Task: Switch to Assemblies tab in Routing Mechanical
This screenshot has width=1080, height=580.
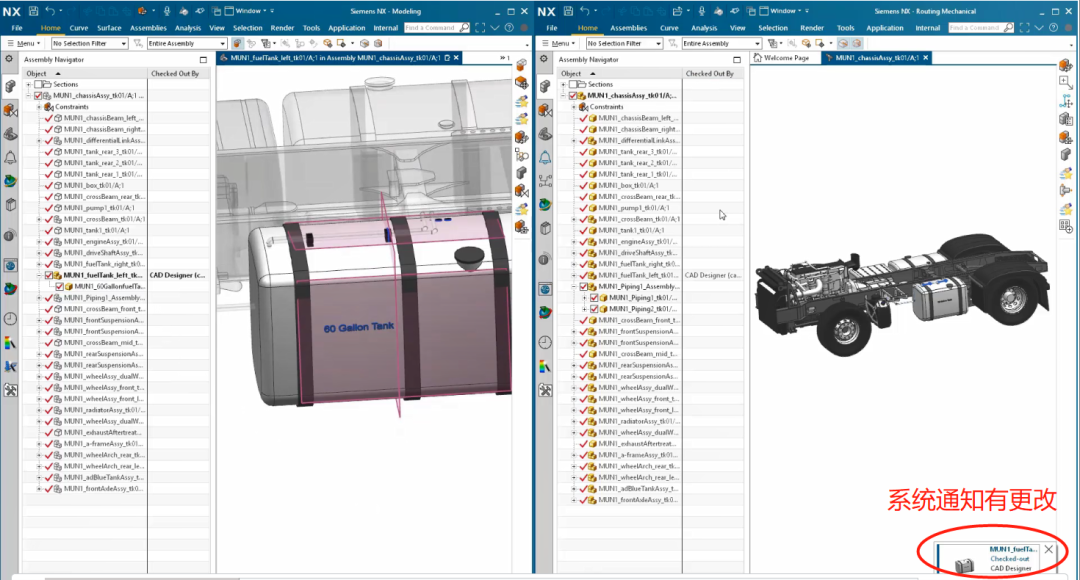Action: click(x=628, y=28)
